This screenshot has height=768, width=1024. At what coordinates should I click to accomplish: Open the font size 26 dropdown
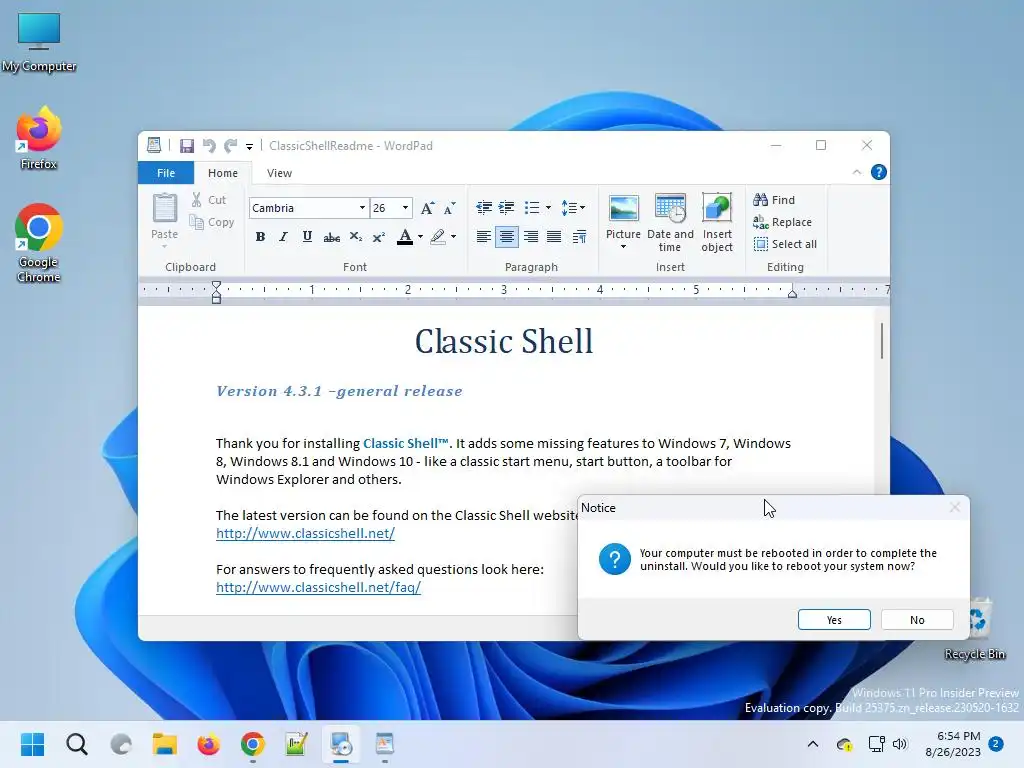pos(406,208)
